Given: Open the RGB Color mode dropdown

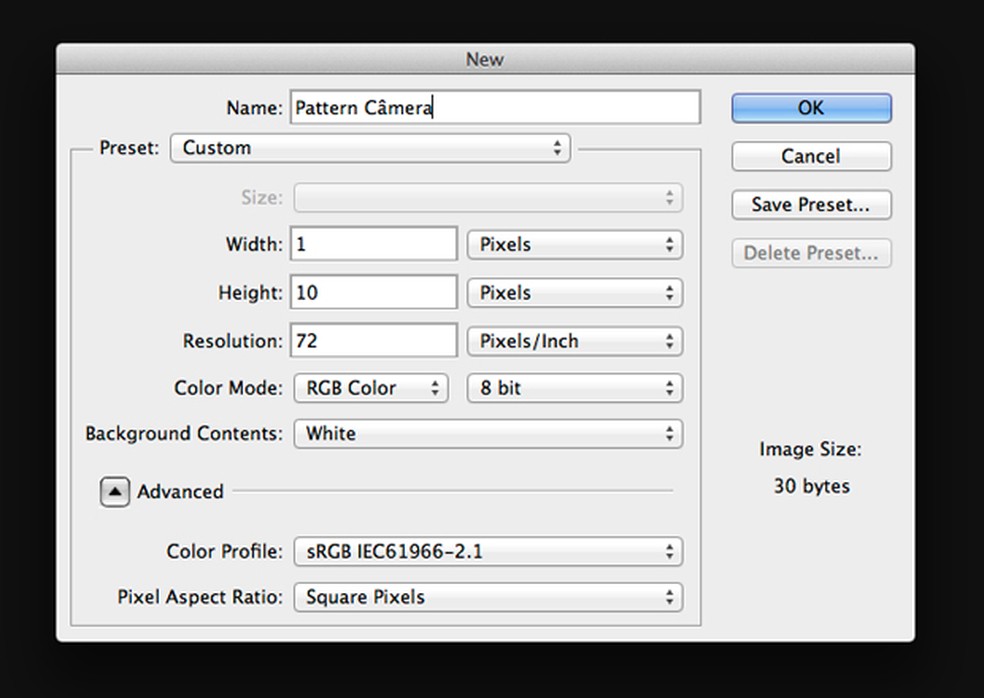Looking at the screenshot, I should [370, 388].
